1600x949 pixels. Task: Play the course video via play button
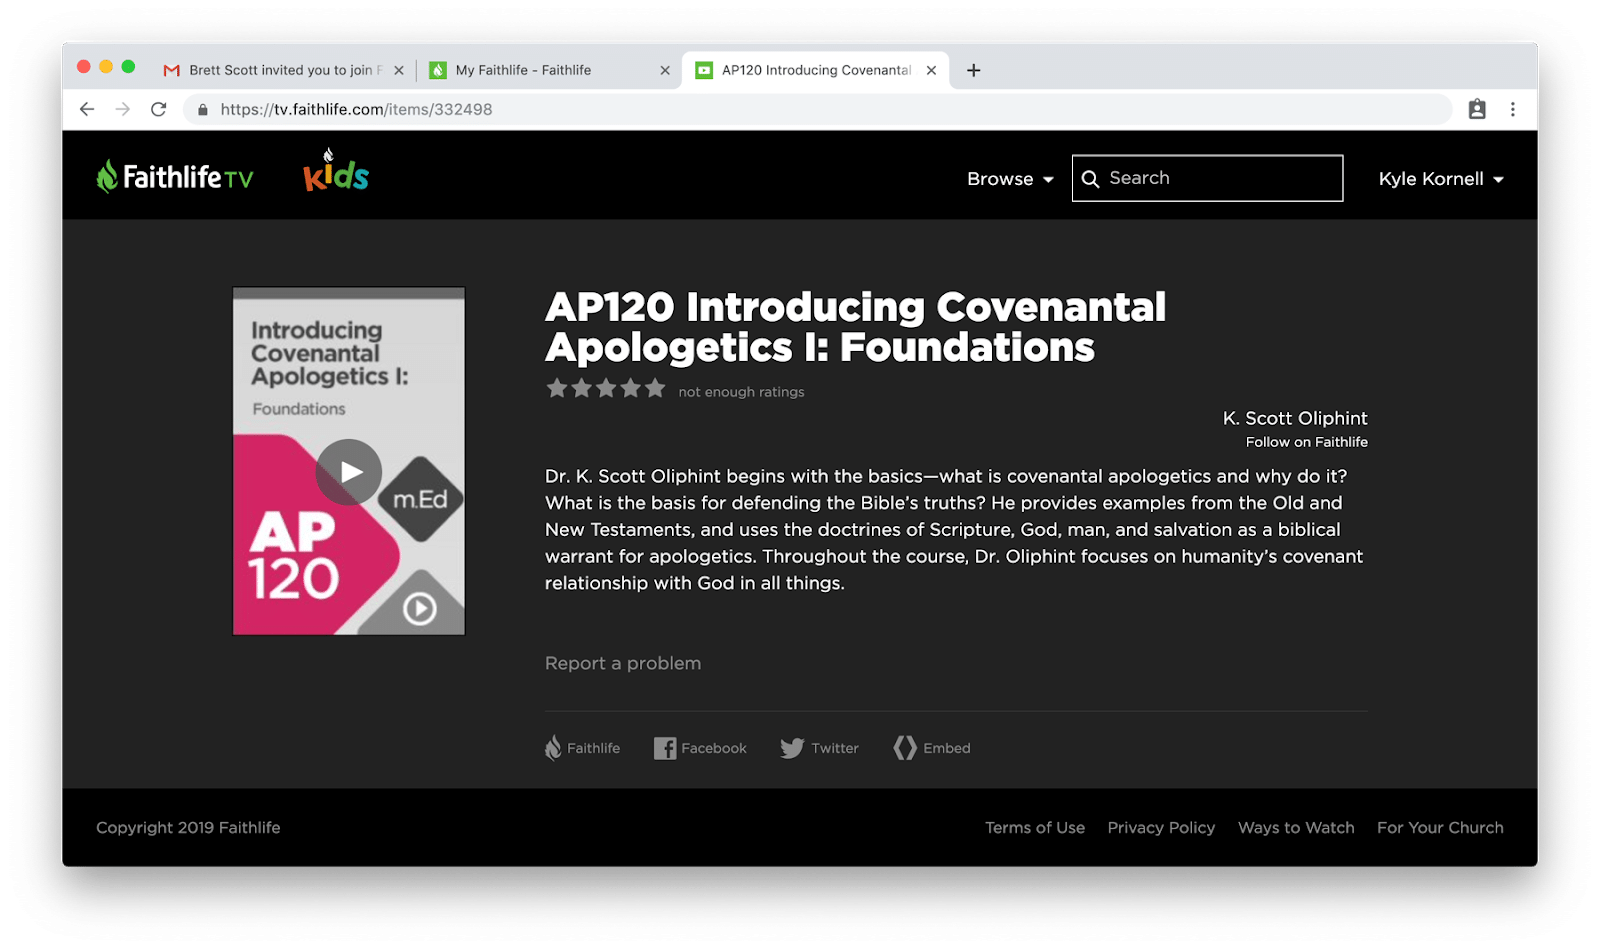(349, 472)
